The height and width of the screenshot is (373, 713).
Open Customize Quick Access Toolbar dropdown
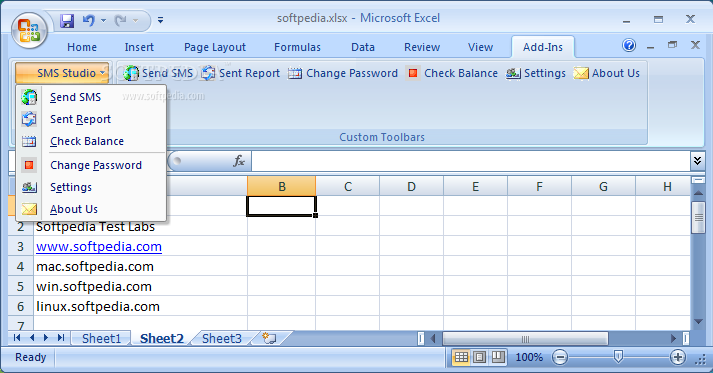(161, 20)
